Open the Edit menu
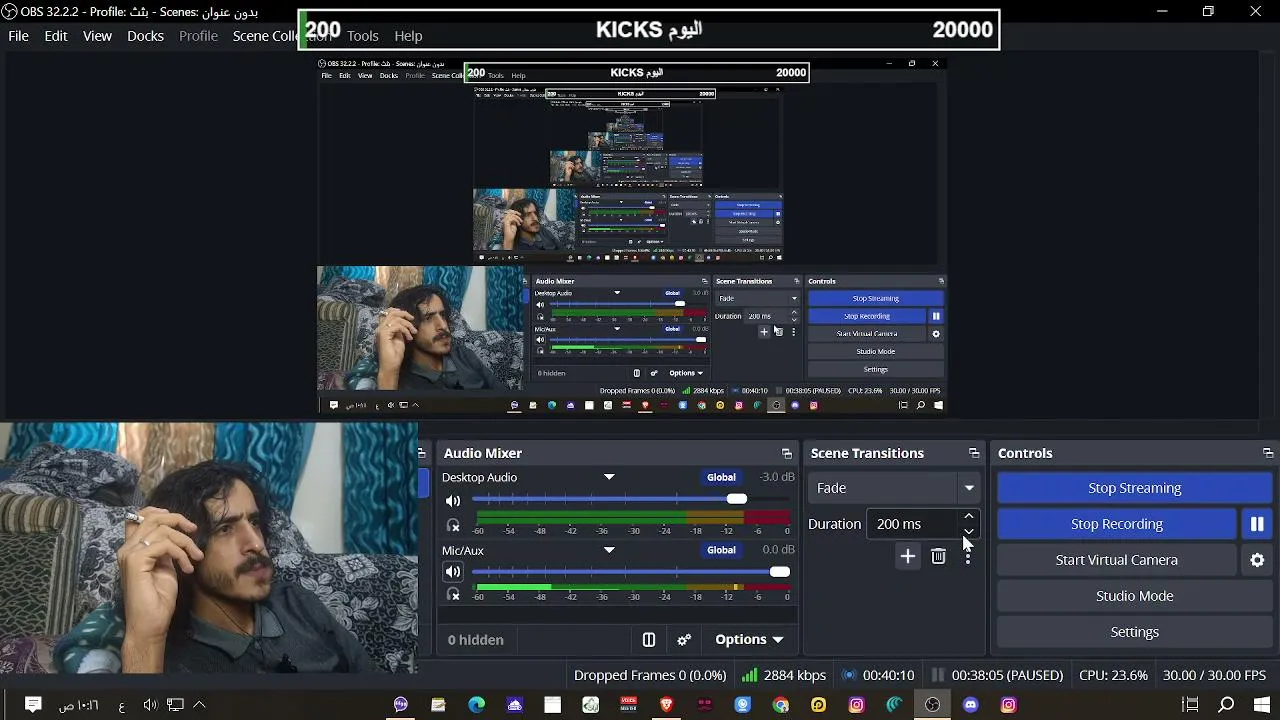1280x720 pixels. point(56,36)
